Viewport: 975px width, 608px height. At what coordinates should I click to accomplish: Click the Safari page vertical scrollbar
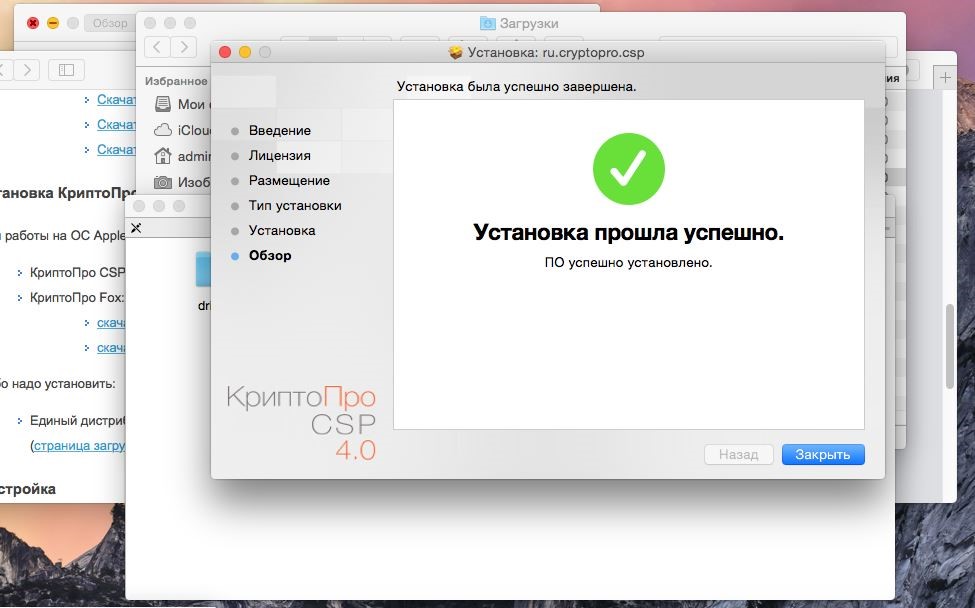coord(950,346)
